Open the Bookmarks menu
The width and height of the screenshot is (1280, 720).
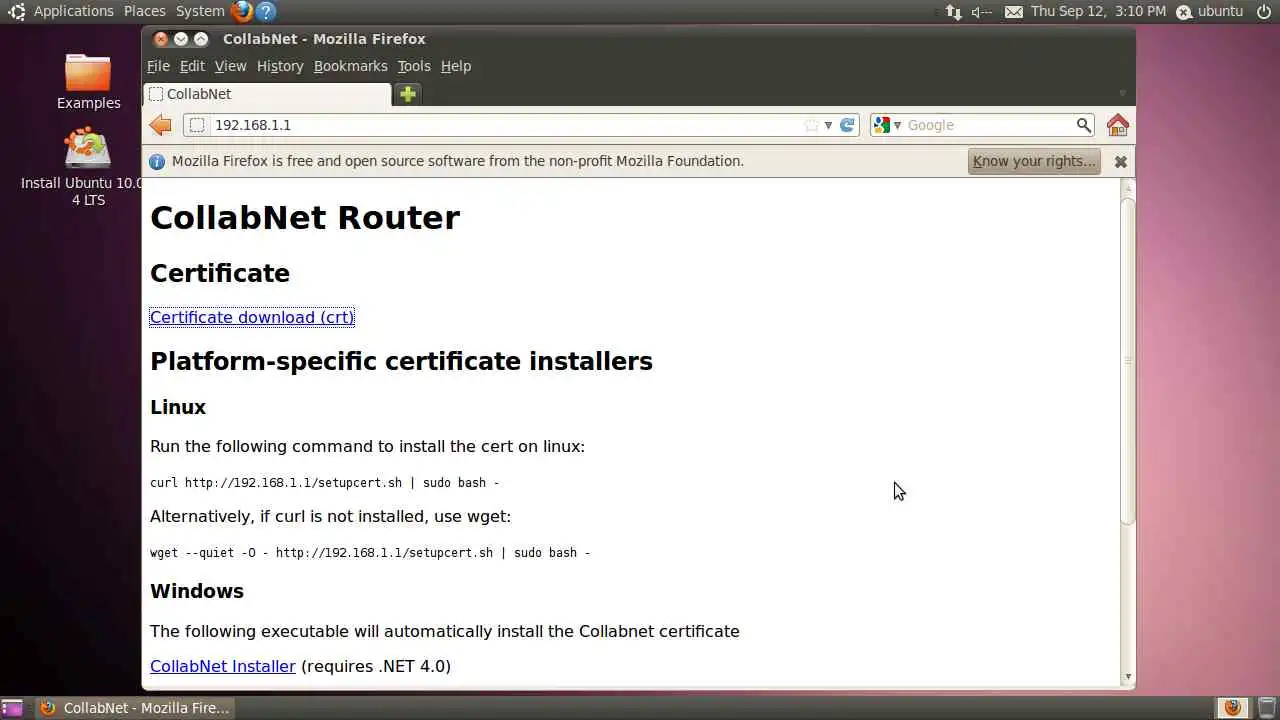(350, 66)
